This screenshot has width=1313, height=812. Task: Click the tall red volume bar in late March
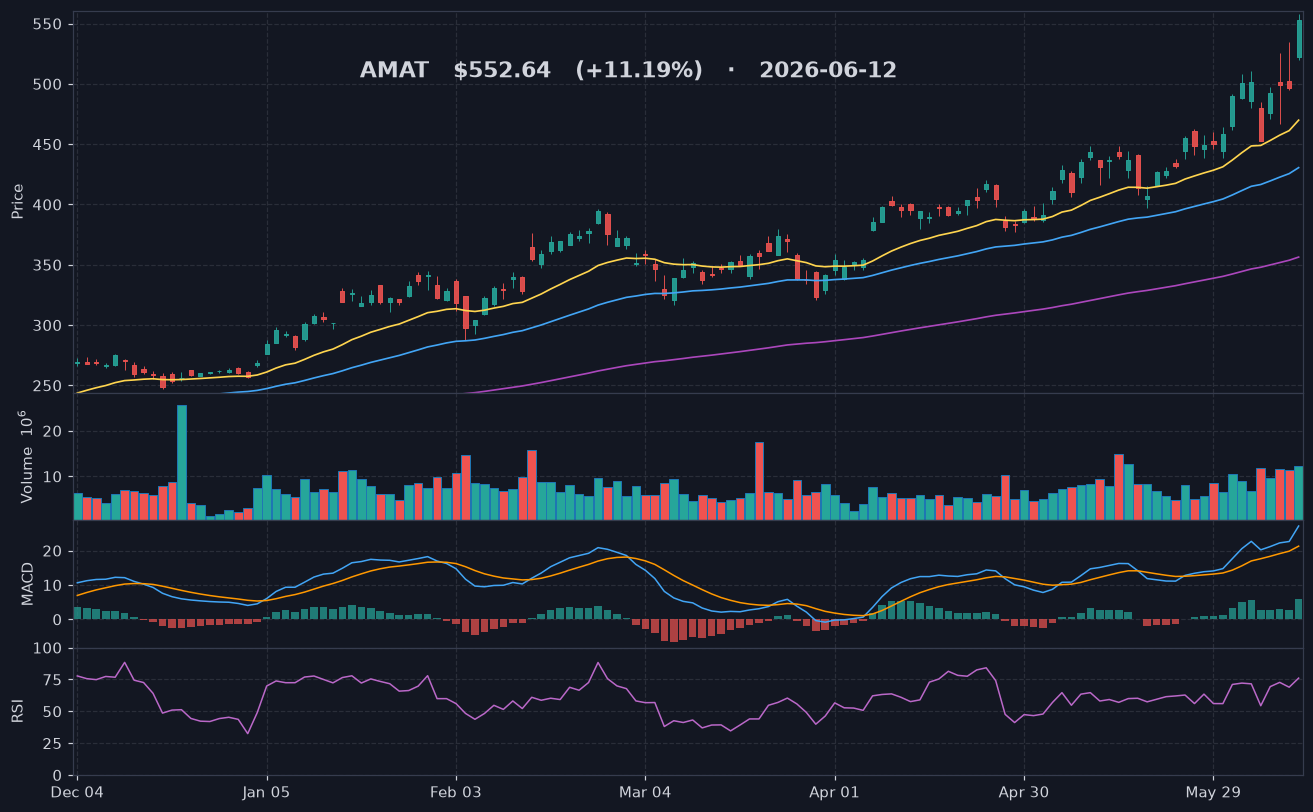point(759,481)
